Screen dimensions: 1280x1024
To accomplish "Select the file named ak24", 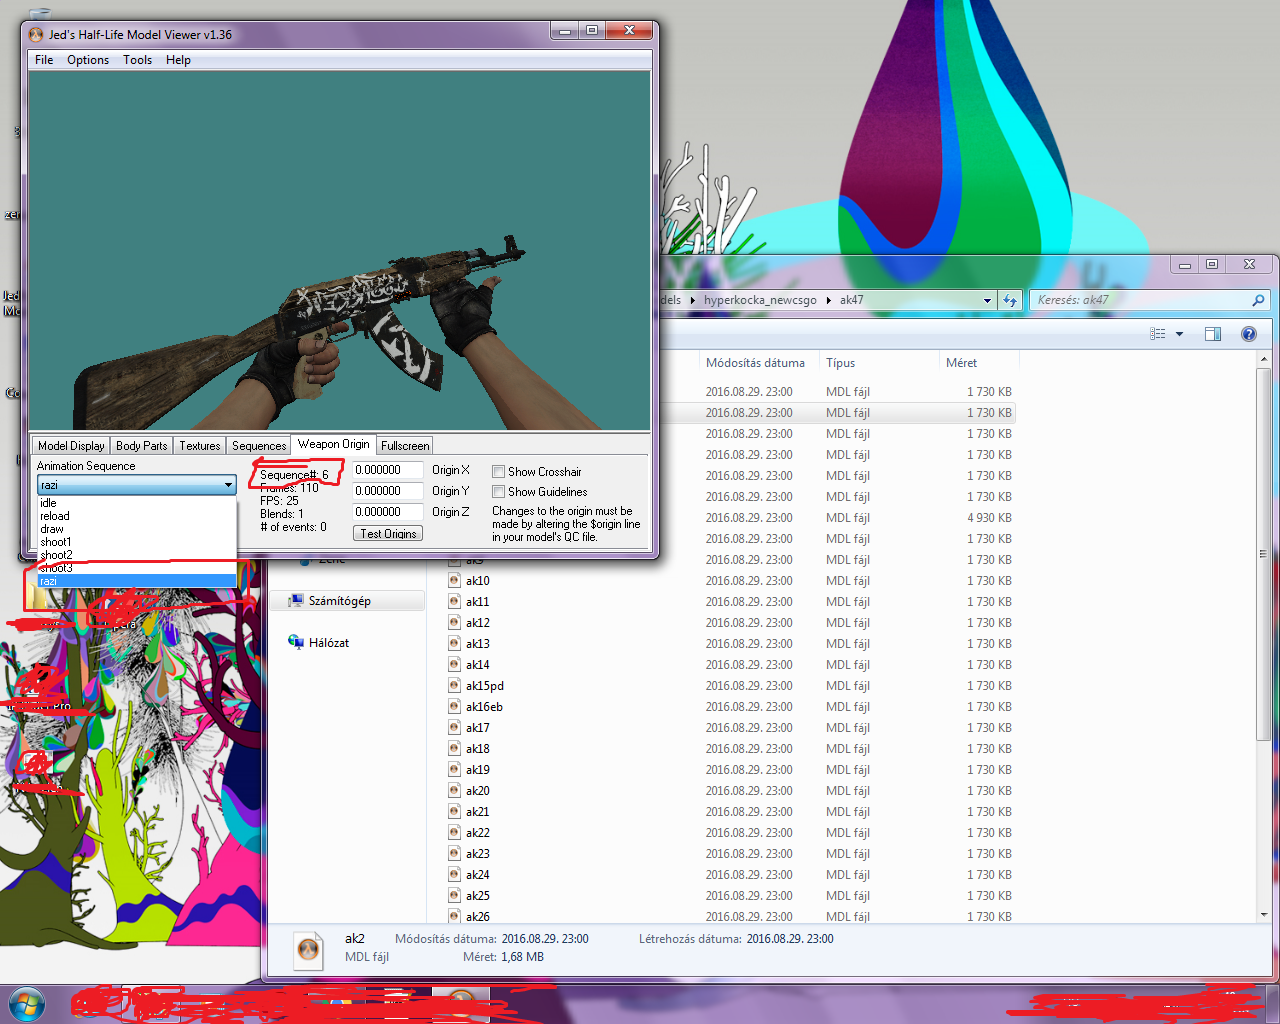I will click(x=478, y=875).
